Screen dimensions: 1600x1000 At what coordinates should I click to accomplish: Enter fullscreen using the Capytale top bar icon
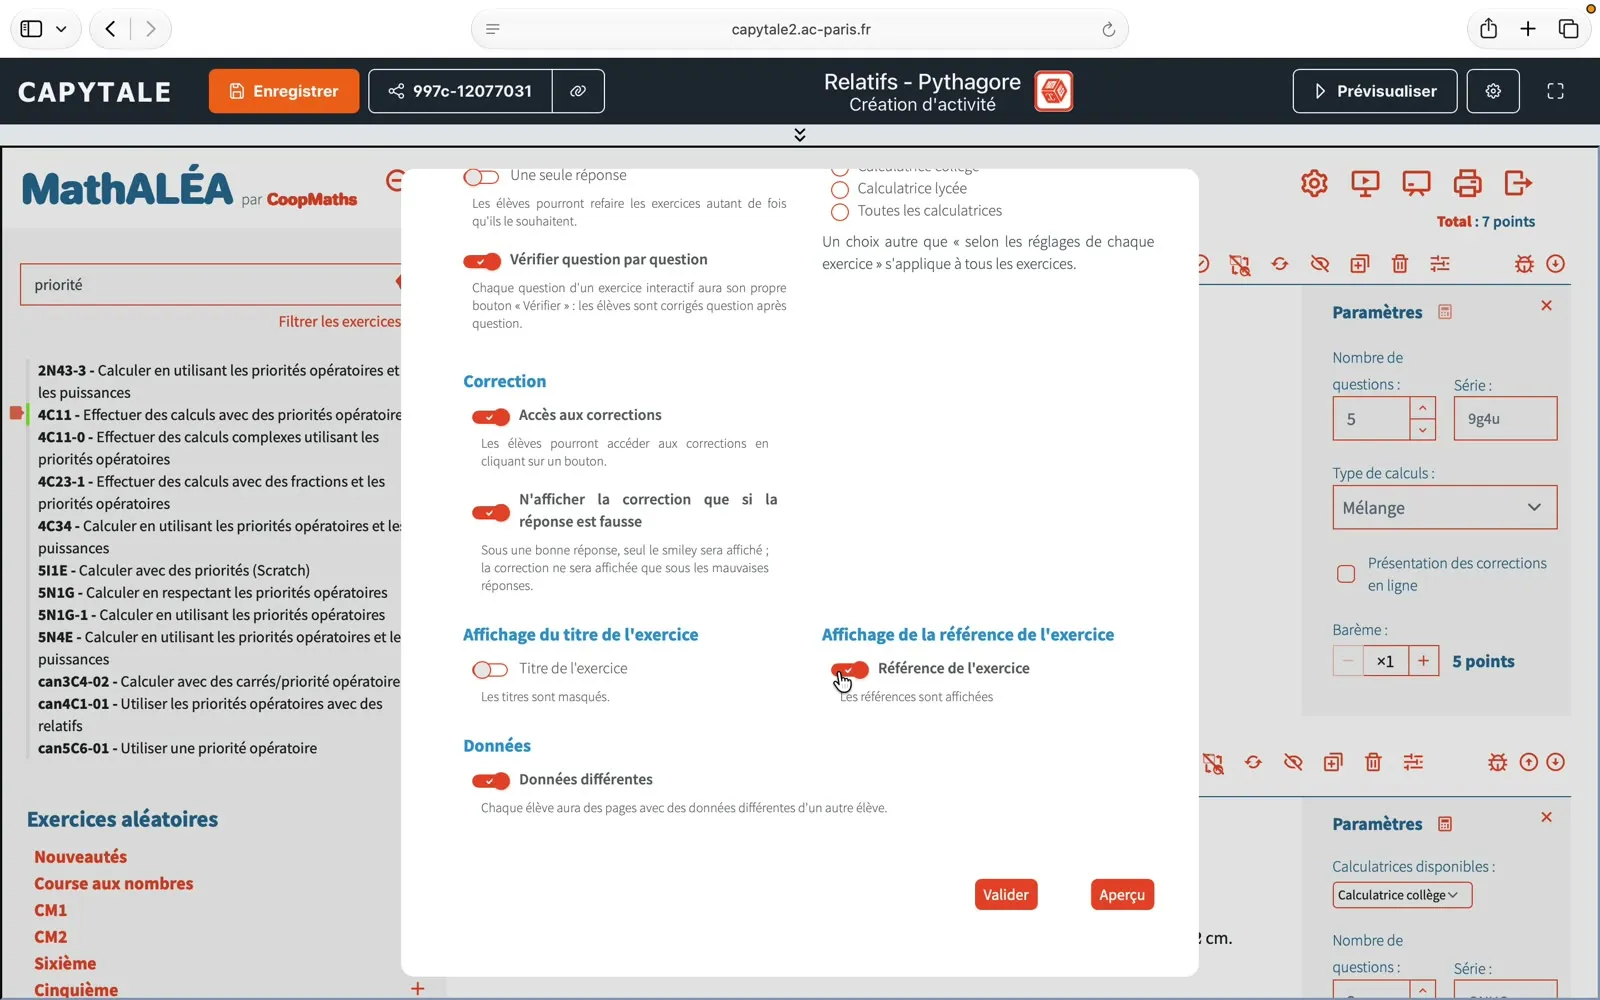pos(1555,91)
